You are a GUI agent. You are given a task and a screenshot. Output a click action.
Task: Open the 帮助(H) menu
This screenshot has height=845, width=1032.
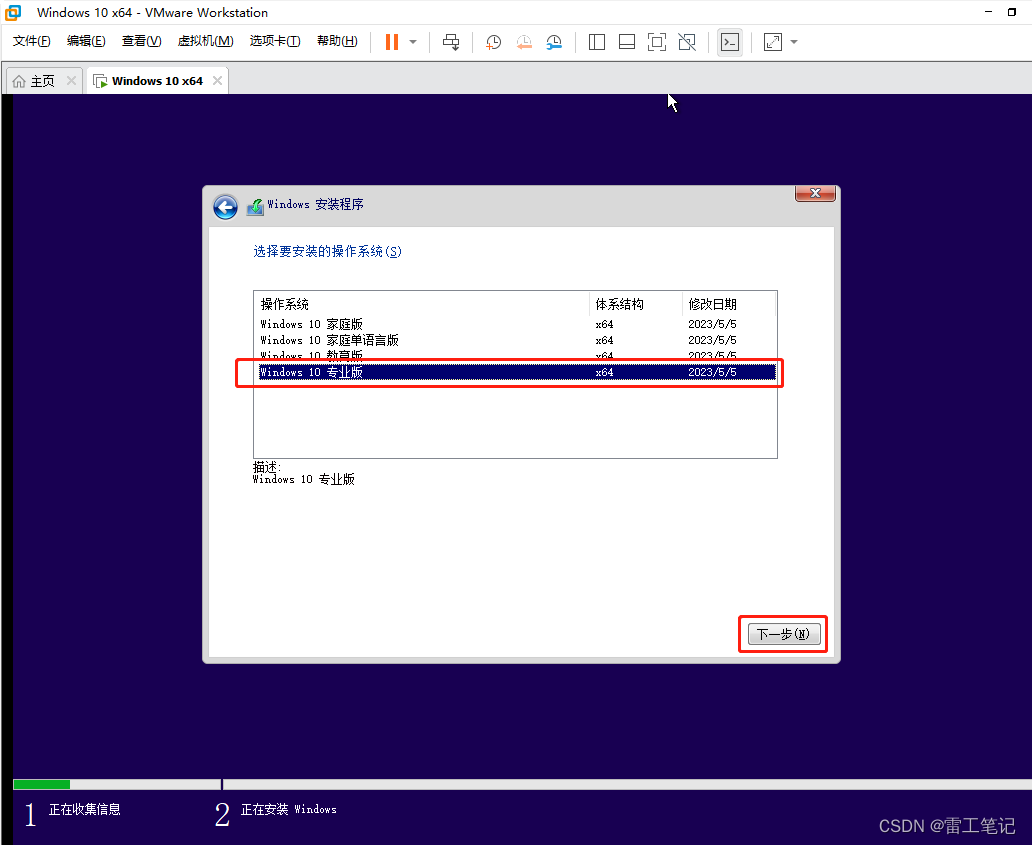pyautogui.click(x=337, y=41)
